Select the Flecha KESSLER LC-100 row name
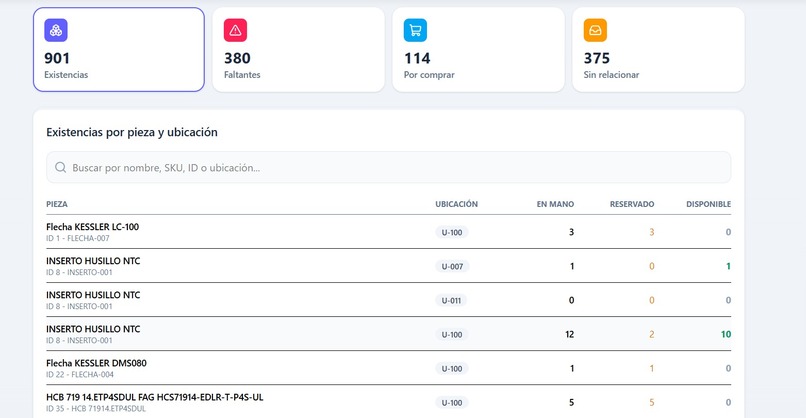This screenshot has width=806, height=418. pyautogui.click(x=93, y=227)
